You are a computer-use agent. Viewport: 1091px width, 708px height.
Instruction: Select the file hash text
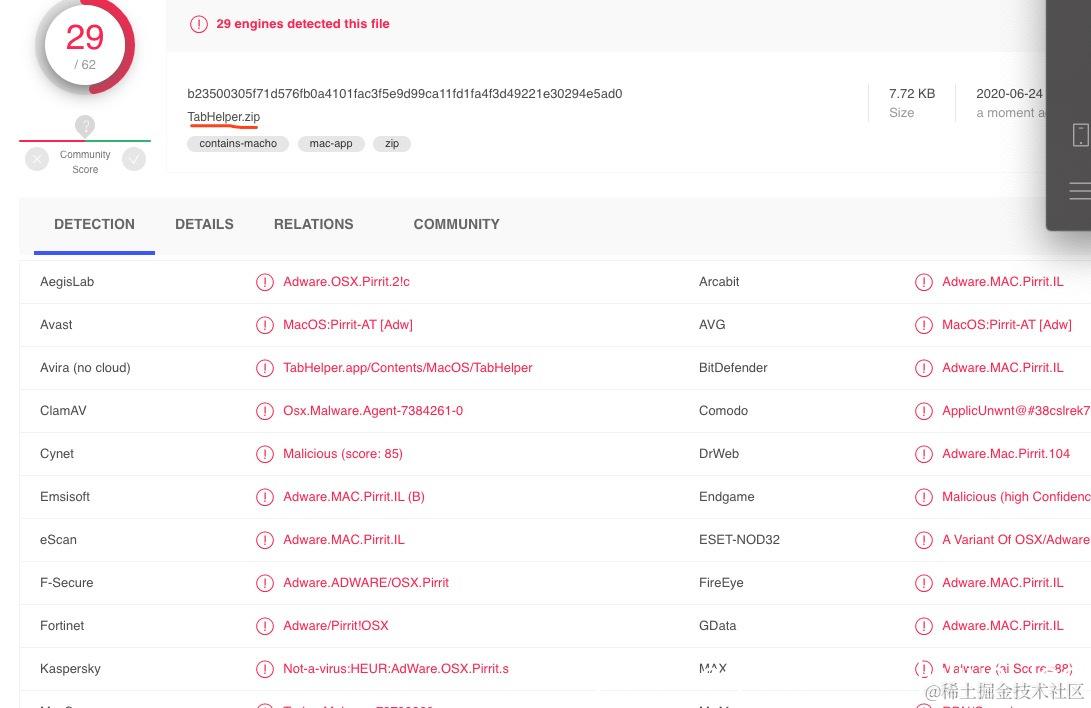click(405, 94)
